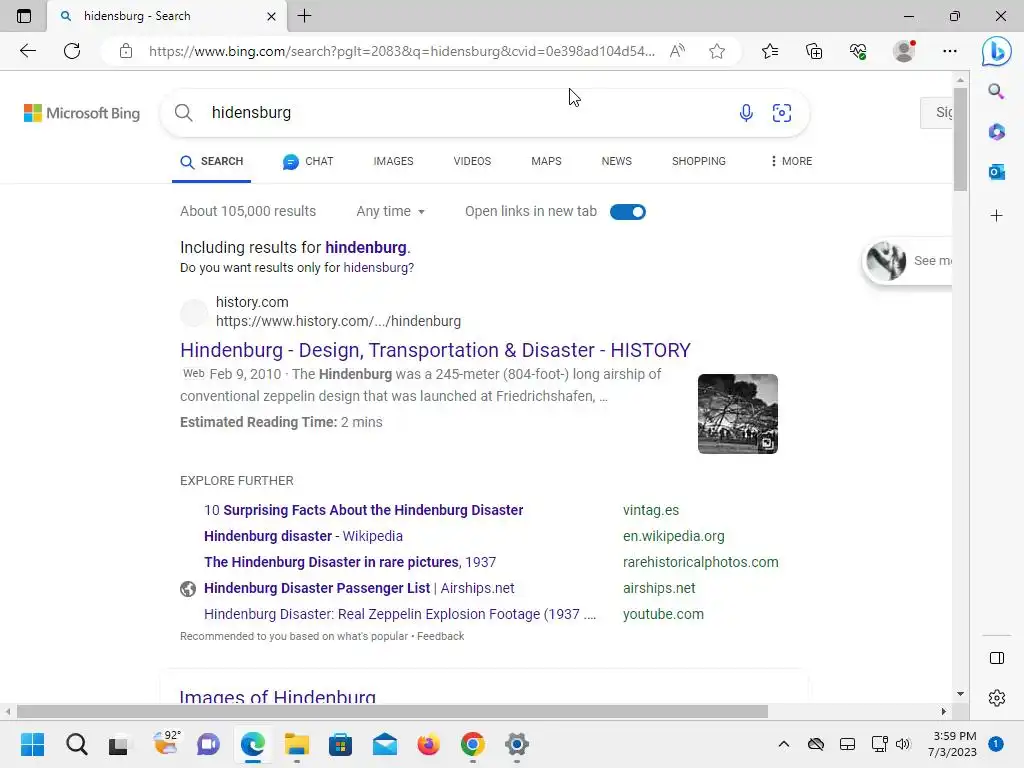Open a new tab plus button
This screenshot has width=1024, height=768.
[x=304, y=16]
